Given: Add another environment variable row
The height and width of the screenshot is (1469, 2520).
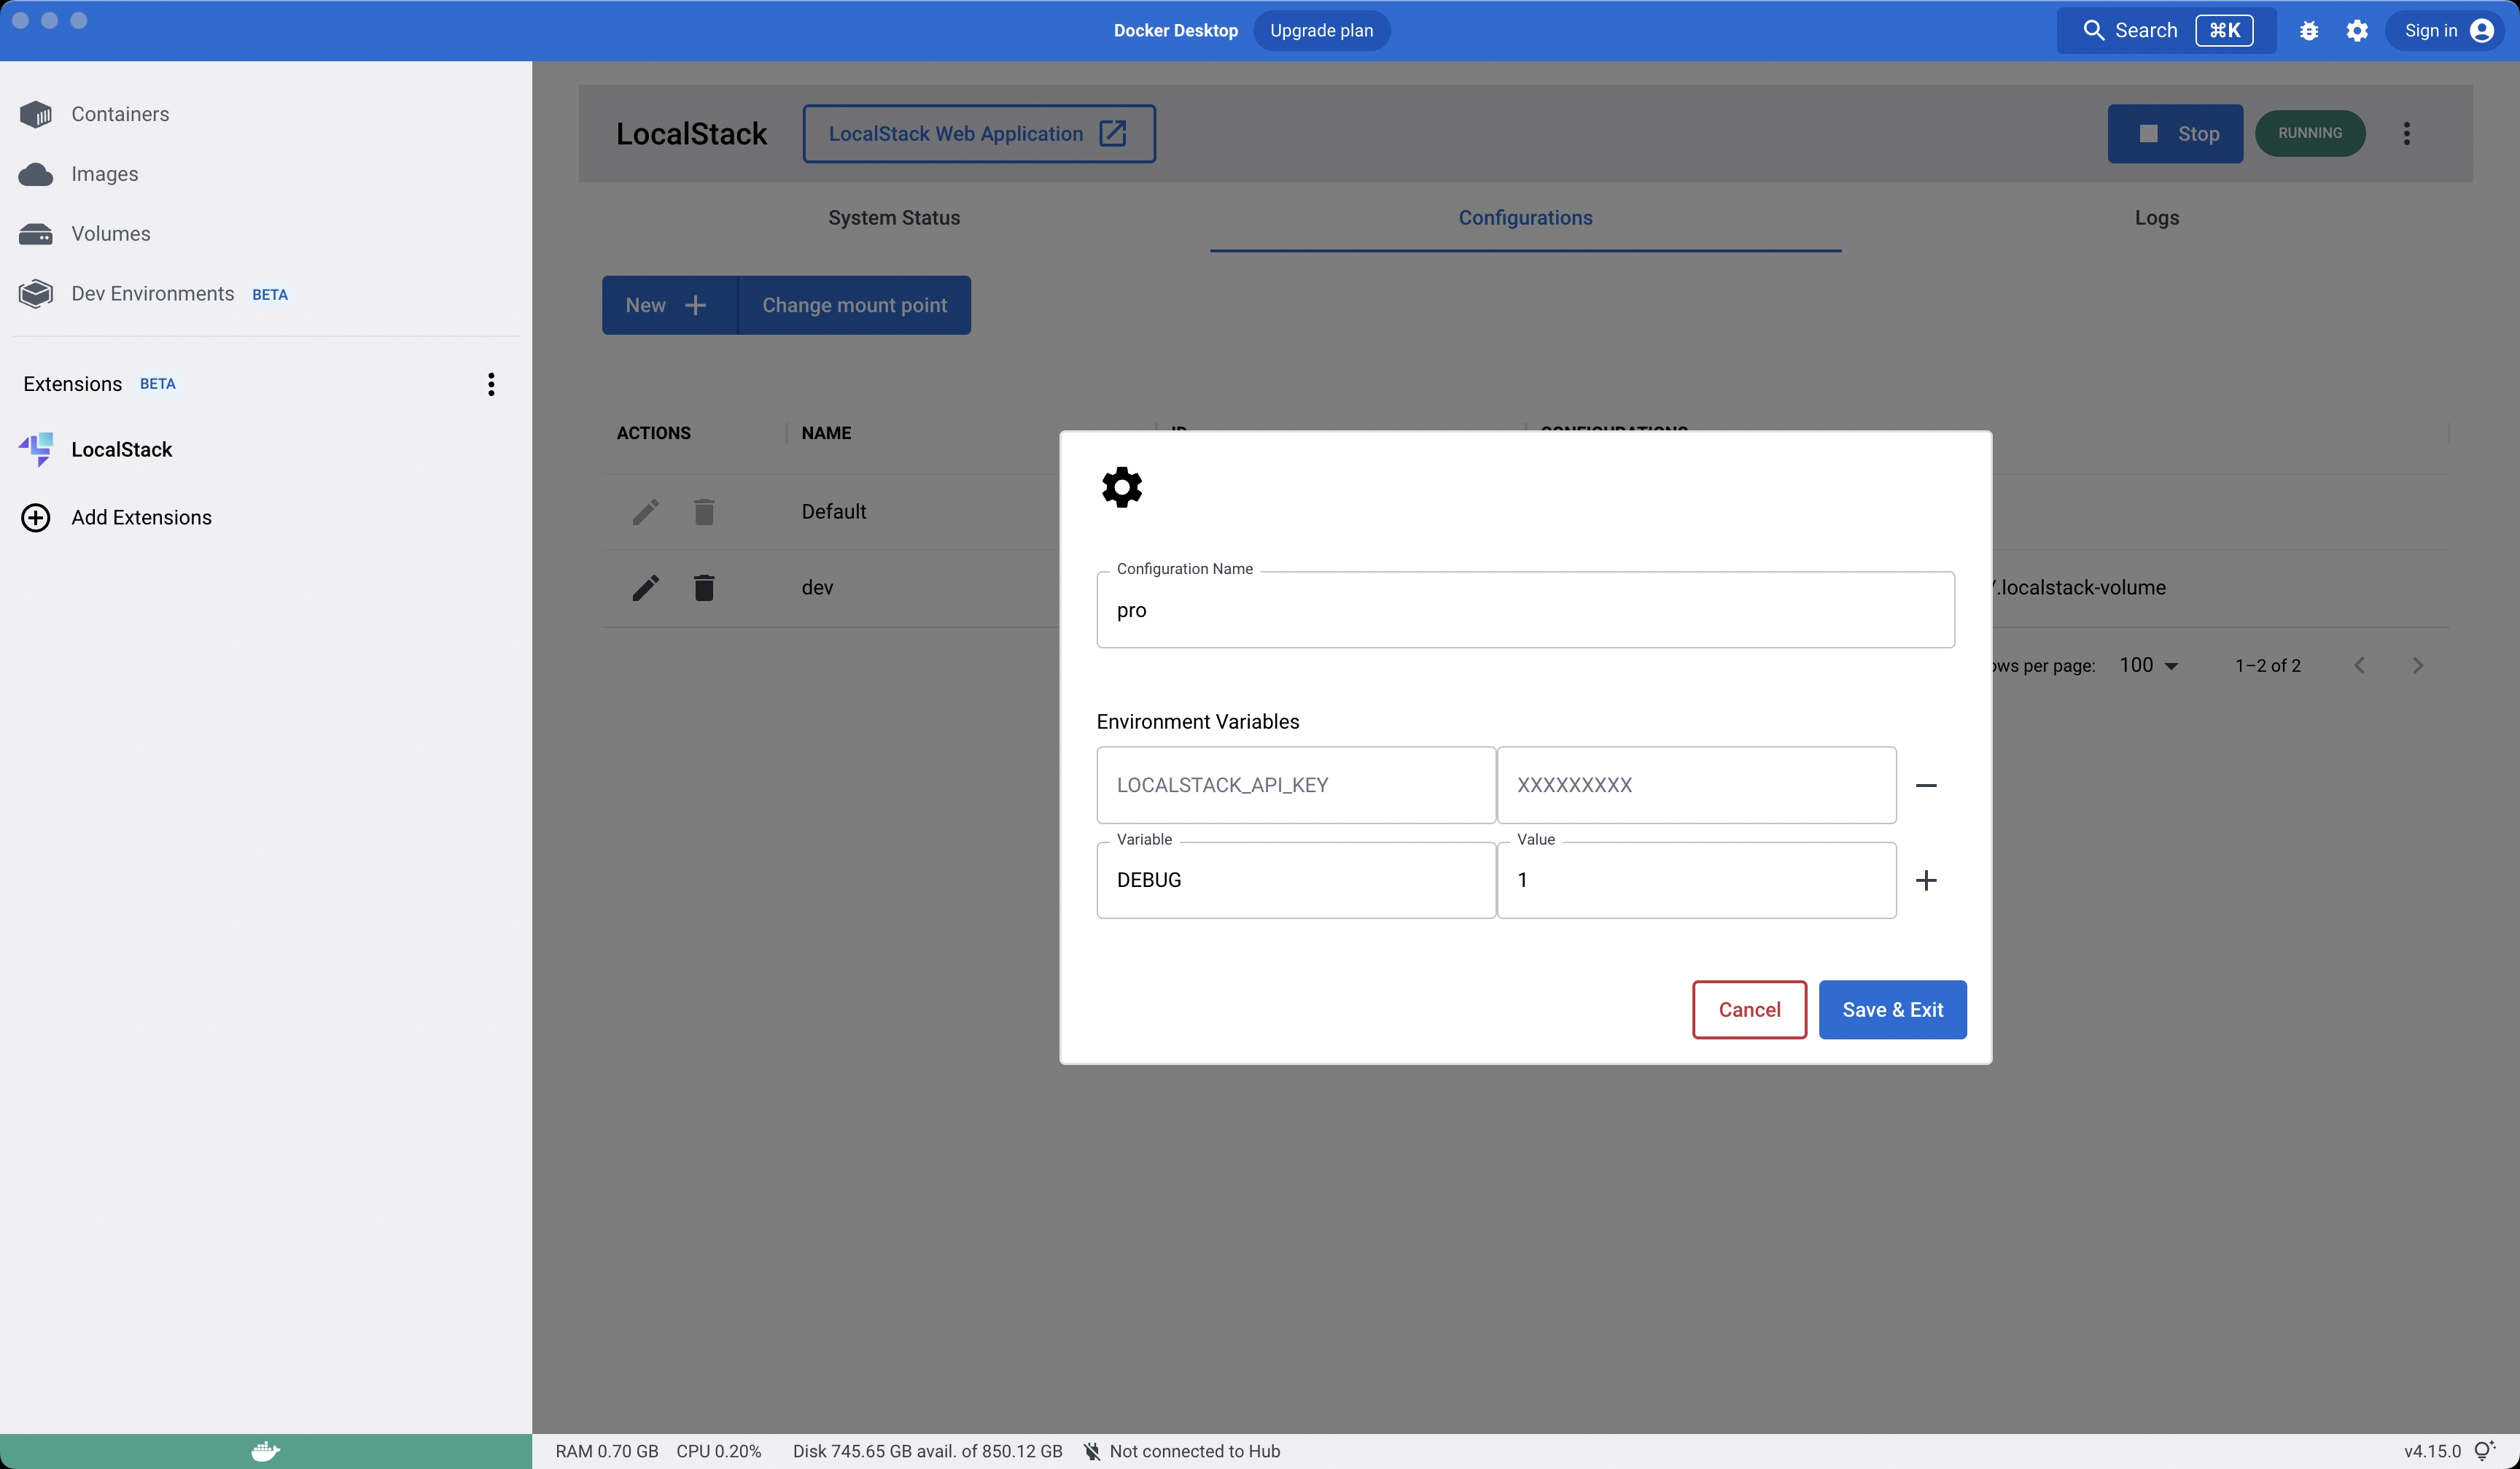Looking at the screenshot, I should [x=1927, y=880].
